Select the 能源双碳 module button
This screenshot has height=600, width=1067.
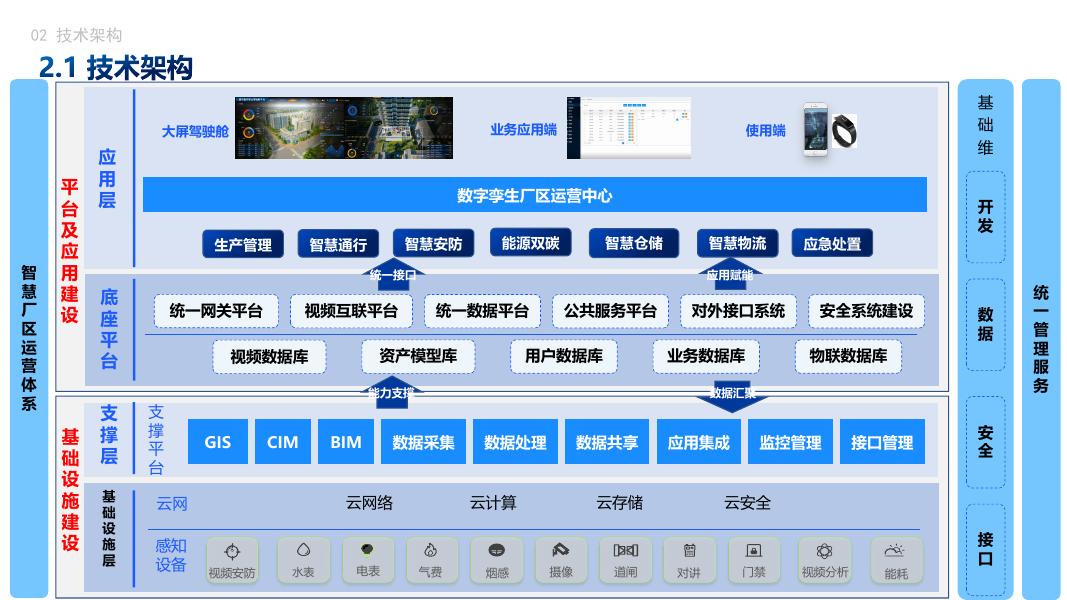point(530,243)
